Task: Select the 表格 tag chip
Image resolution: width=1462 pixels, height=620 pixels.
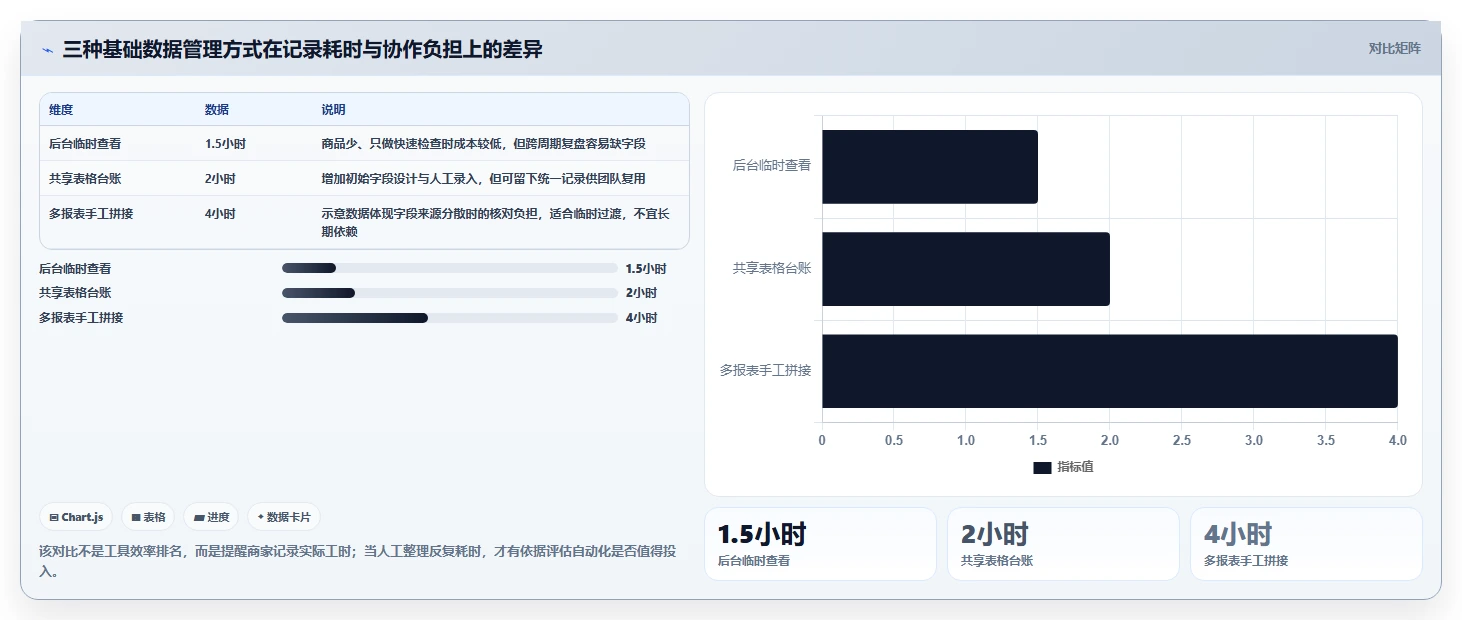Action: coord(148,517)
